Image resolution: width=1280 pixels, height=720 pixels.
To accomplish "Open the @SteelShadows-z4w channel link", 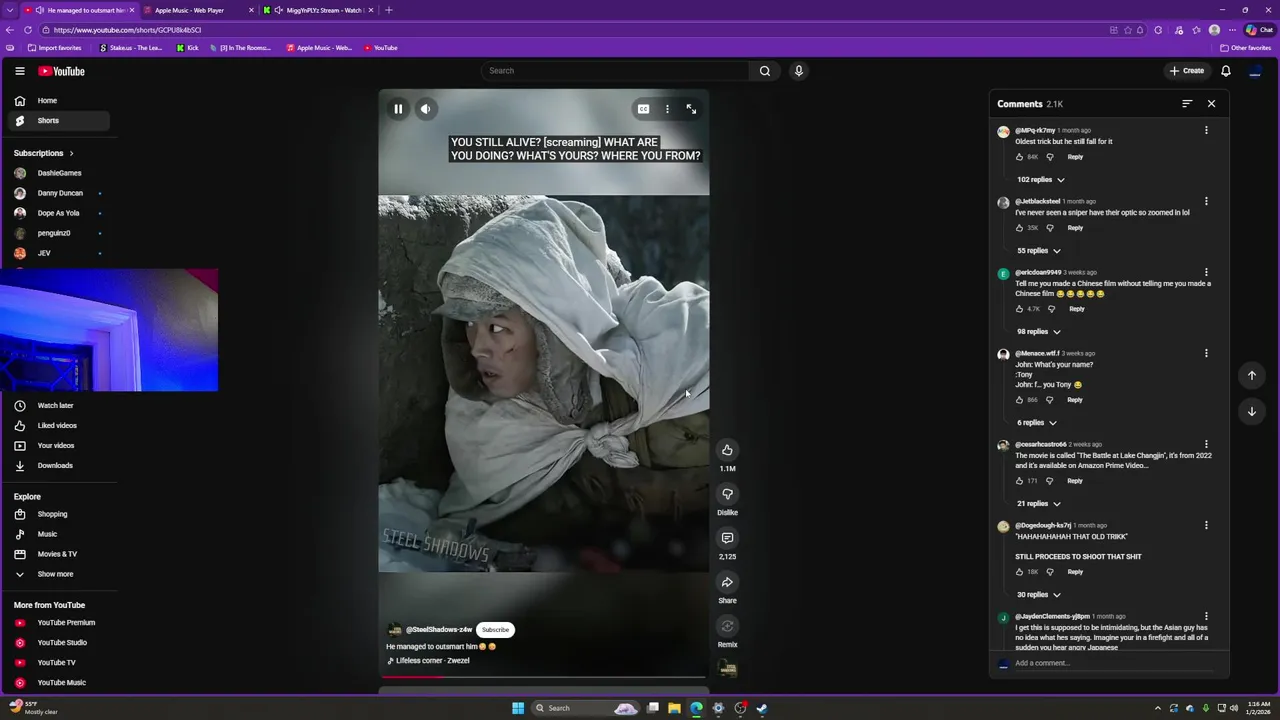I will (x=439, y=630).
